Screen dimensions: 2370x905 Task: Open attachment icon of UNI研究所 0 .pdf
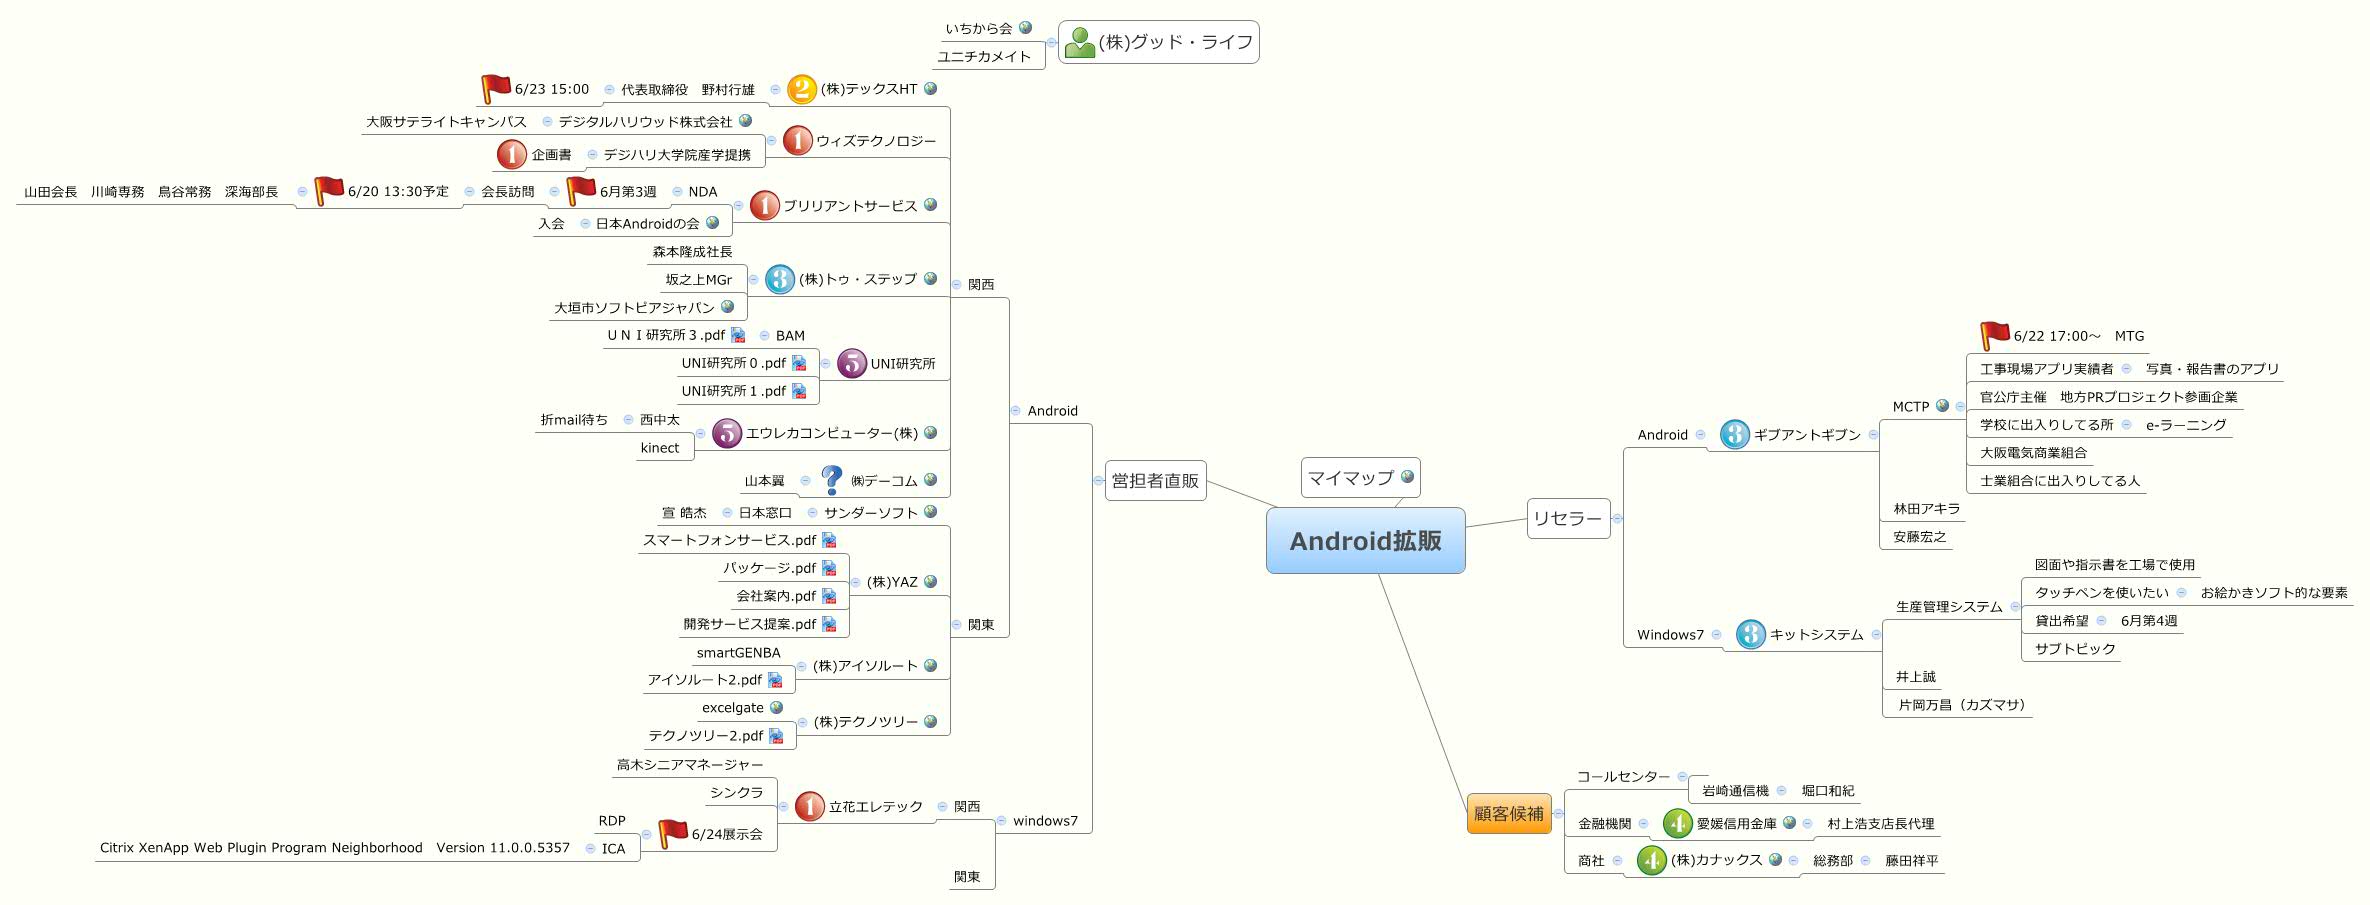coord(799,363)
